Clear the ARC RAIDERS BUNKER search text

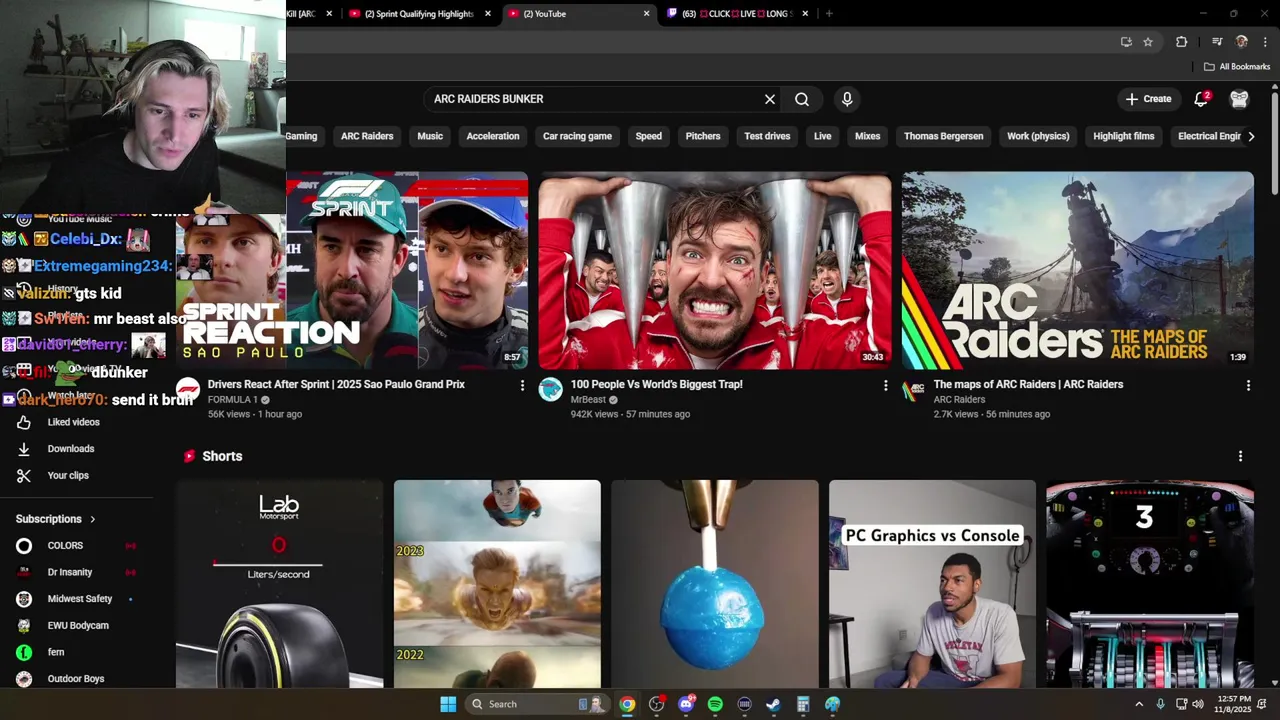coord(770,99)
